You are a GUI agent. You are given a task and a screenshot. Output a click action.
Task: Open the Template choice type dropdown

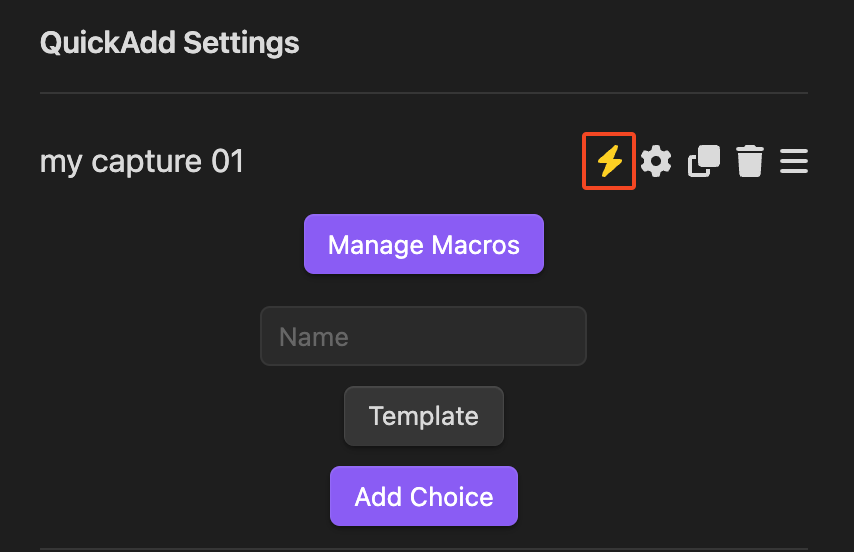pyautogui.click(x=424, y=416)
